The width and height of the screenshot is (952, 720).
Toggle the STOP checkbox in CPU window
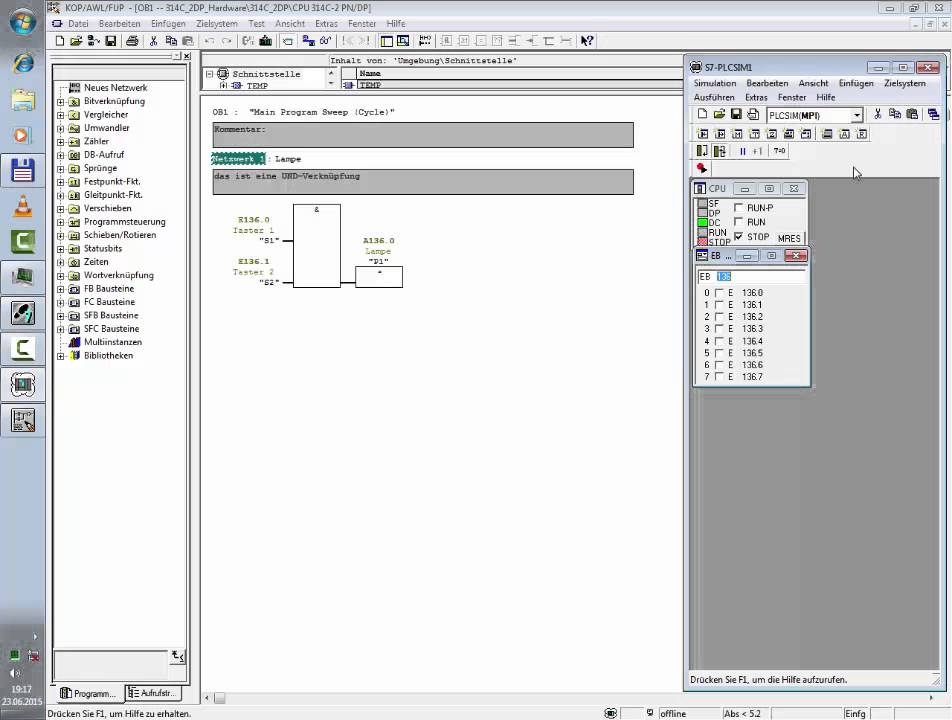[x=738, y=236]
